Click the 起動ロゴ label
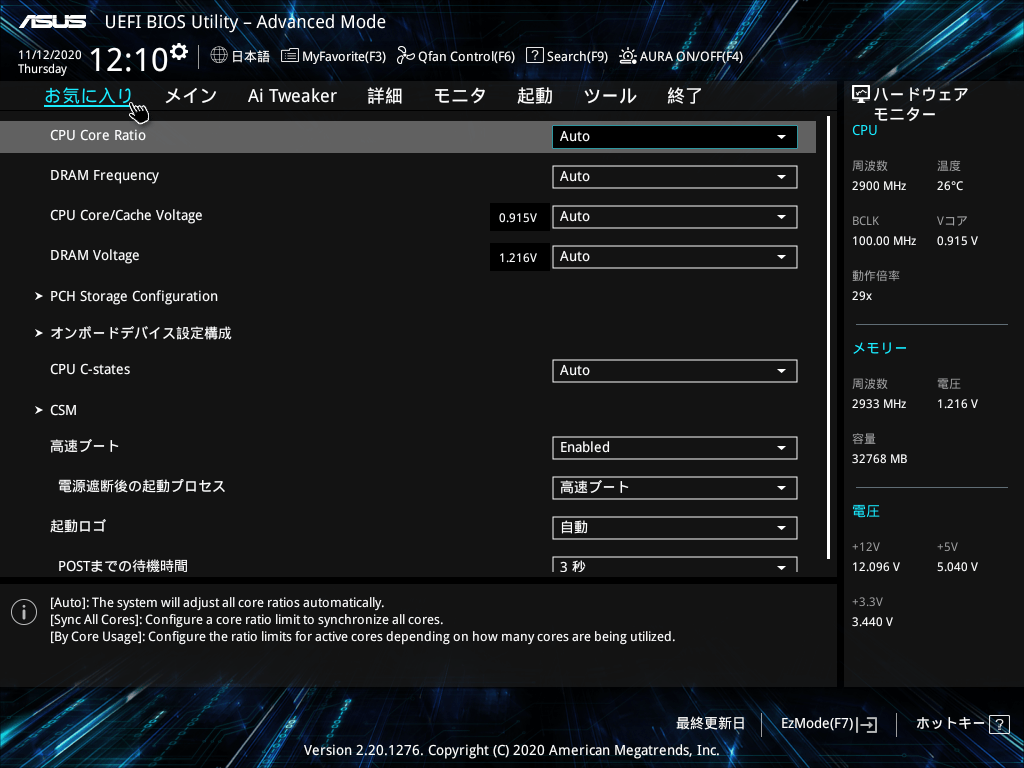The image size is (1024, 768). click(x=78, y=526)
